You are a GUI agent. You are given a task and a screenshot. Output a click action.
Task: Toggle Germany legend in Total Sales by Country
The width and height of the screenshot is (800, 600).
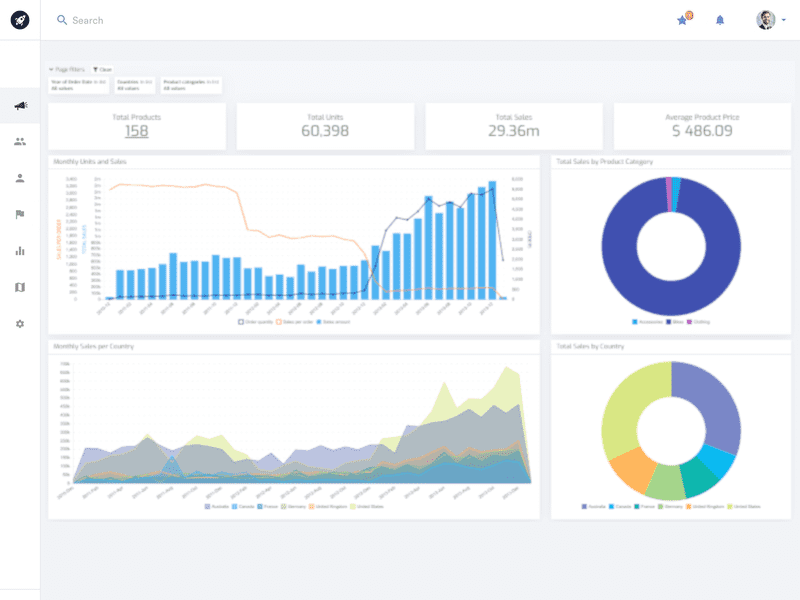pos(670,507)
